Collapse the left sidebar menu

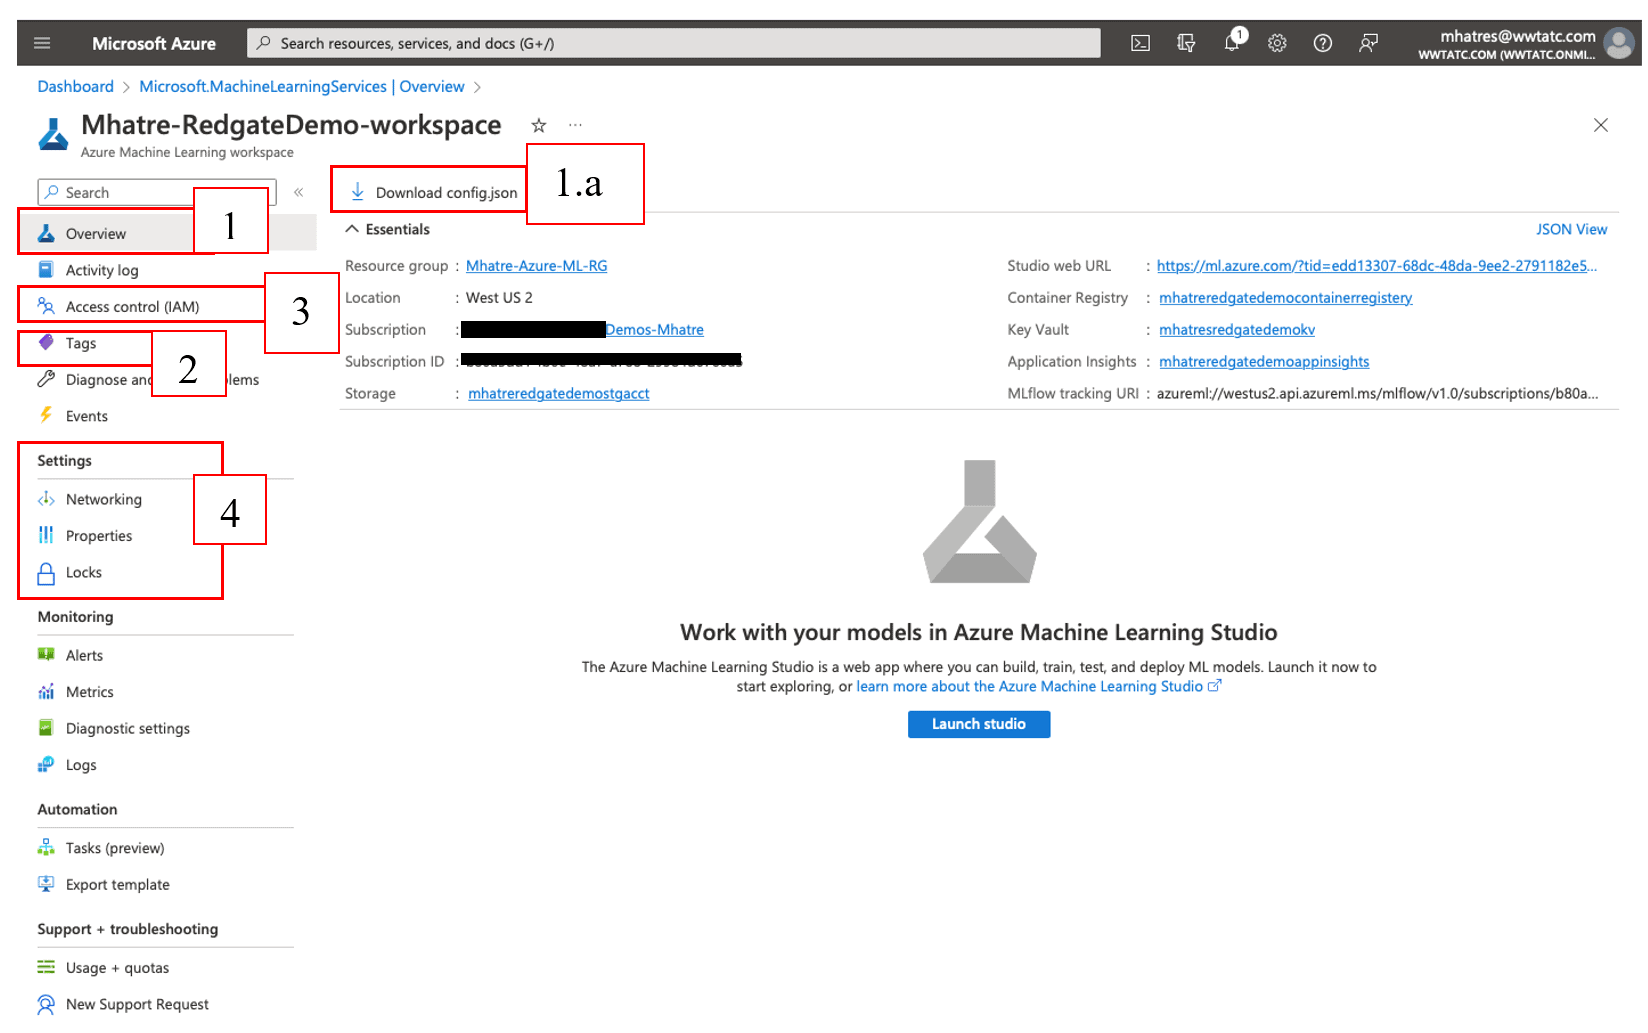(x=298, y=192)
